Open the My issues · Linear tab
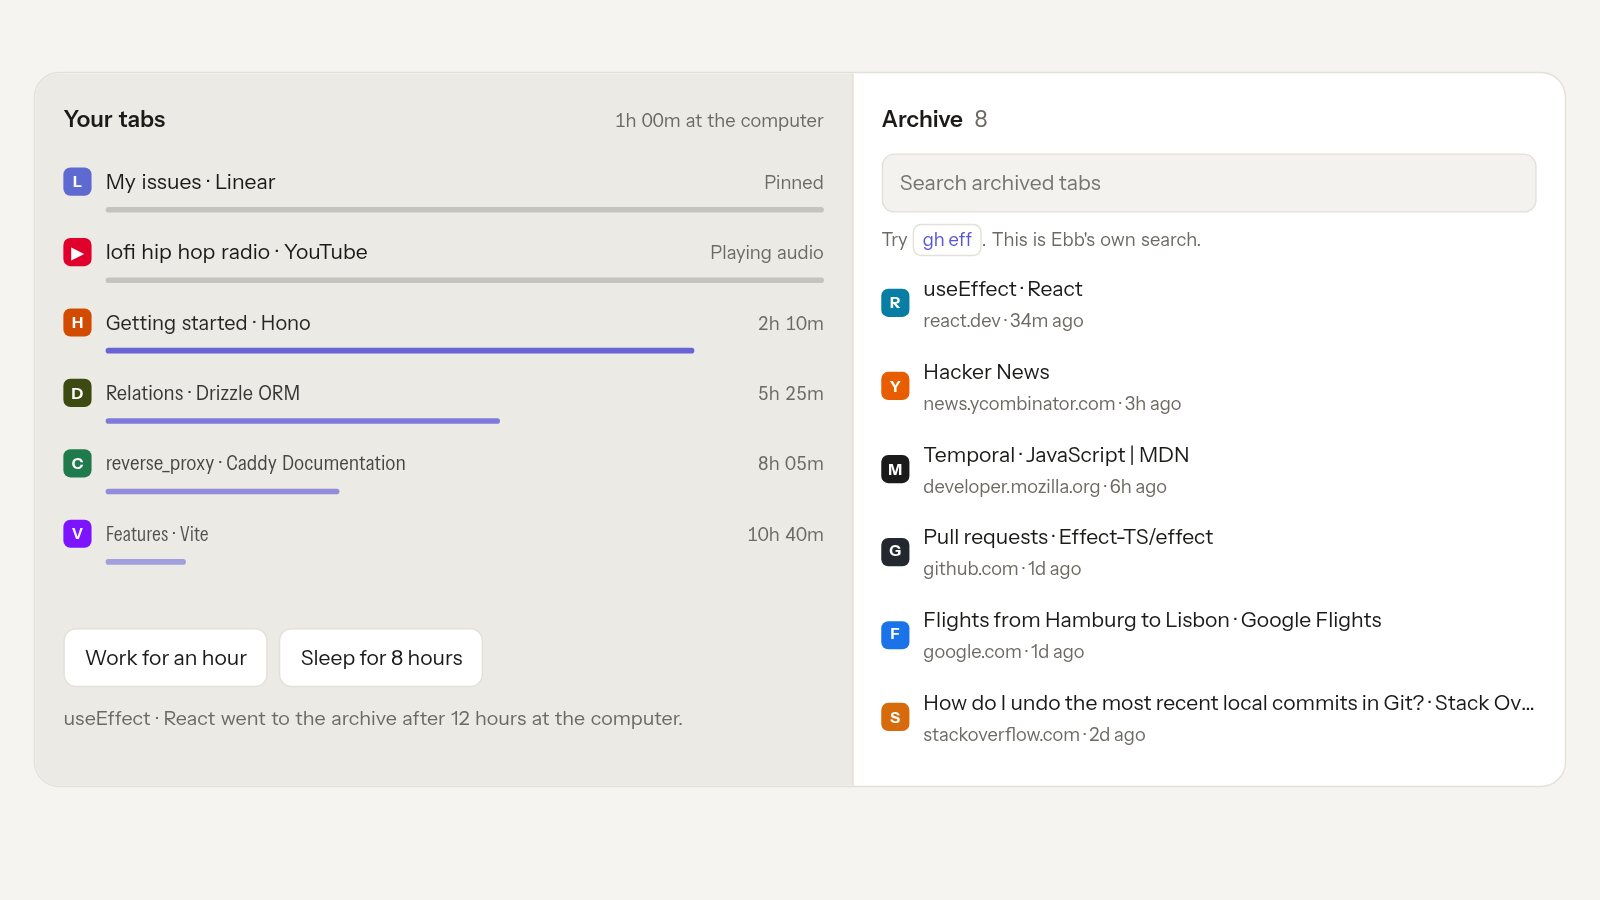The width and height of the screenshot is (1600, 900). (x=443, y=189)
